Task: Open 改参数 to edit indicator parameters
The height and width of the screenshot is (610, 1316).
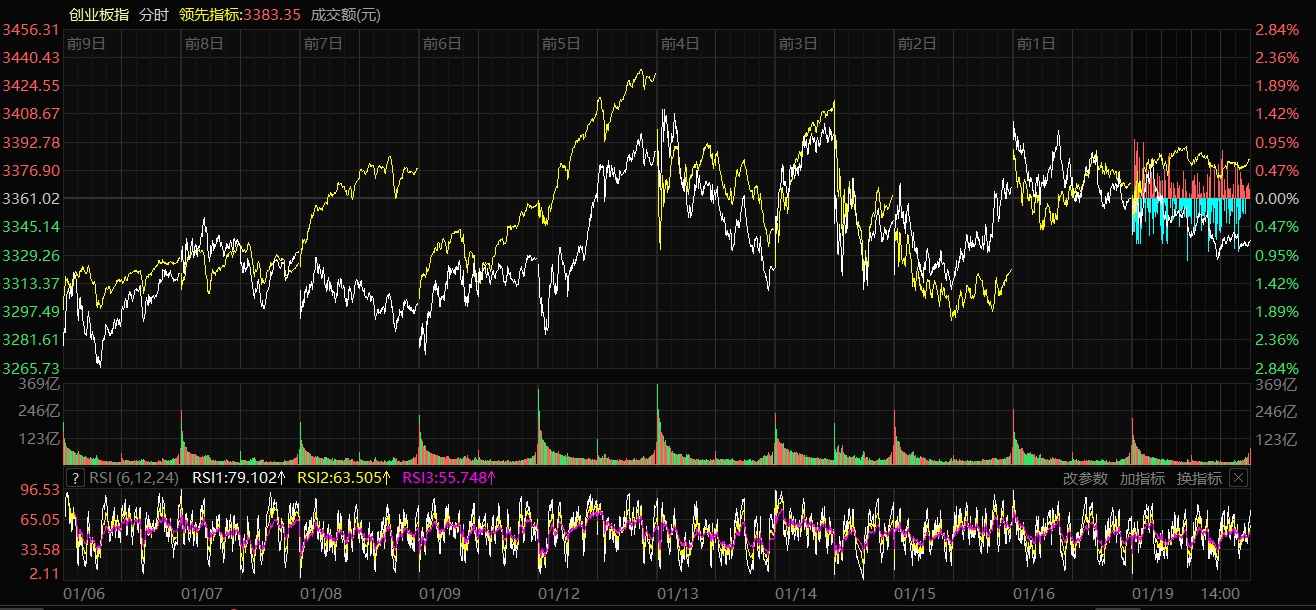Action: [x=1085, y=478]
